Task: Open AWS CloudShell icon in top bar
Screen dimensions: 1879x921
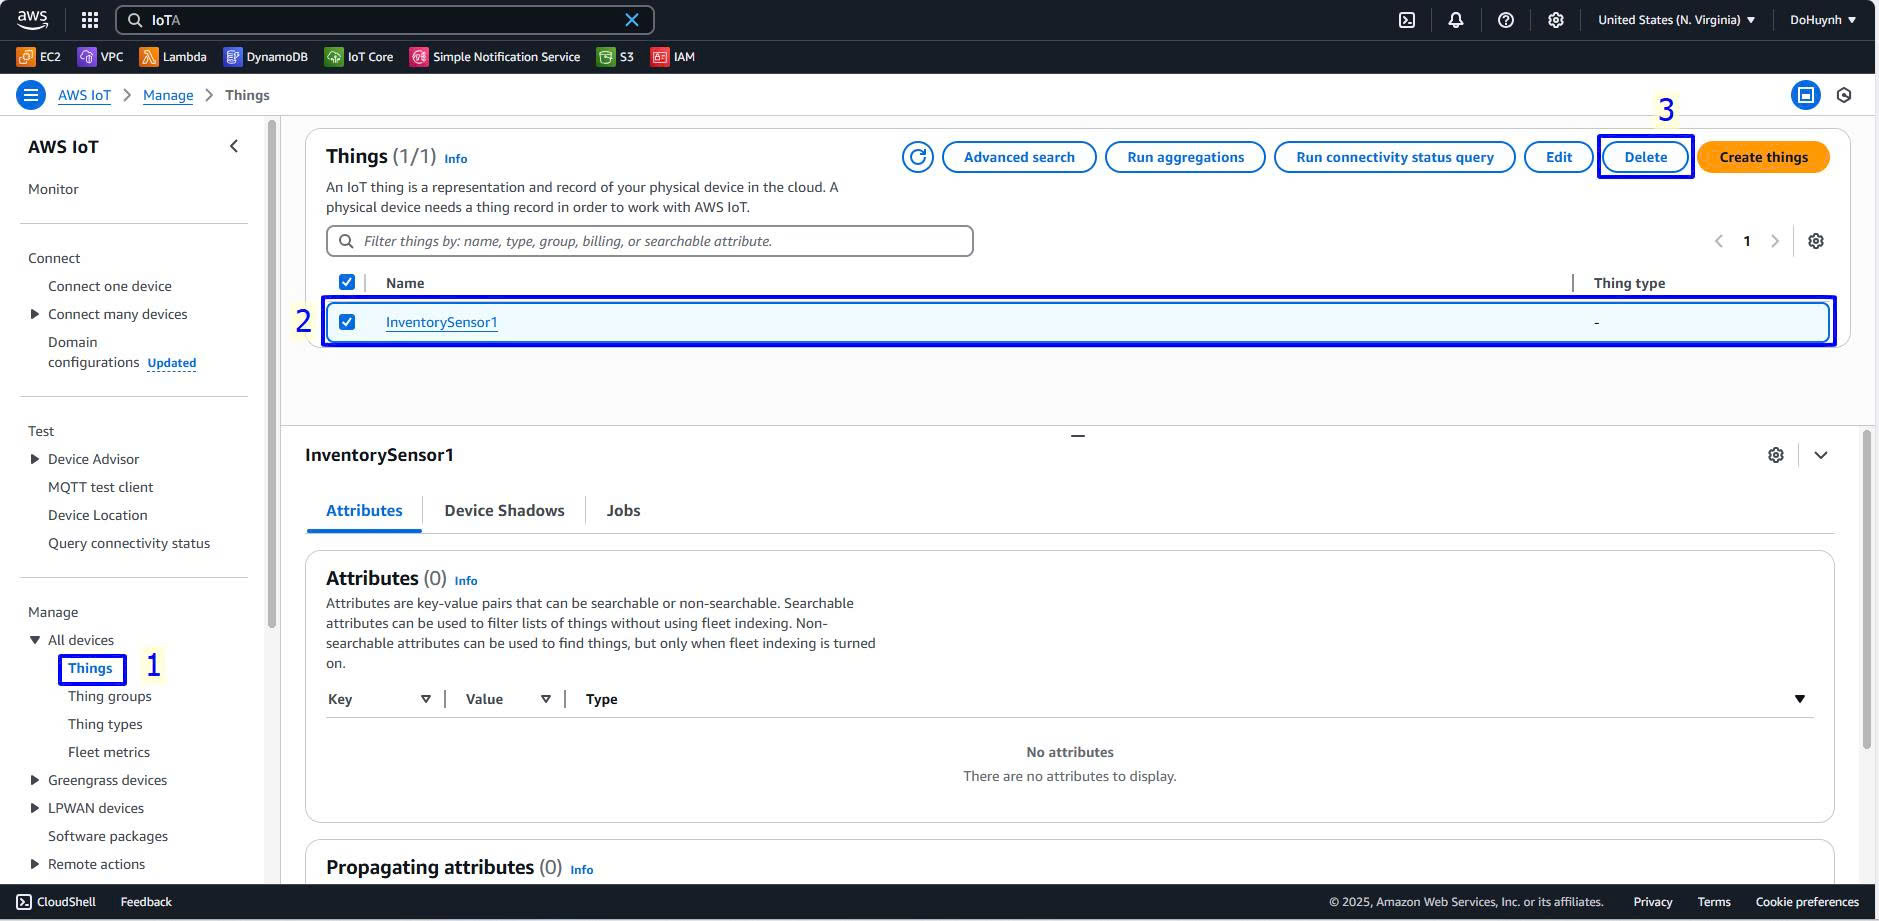Action: tap(1406, 20)
